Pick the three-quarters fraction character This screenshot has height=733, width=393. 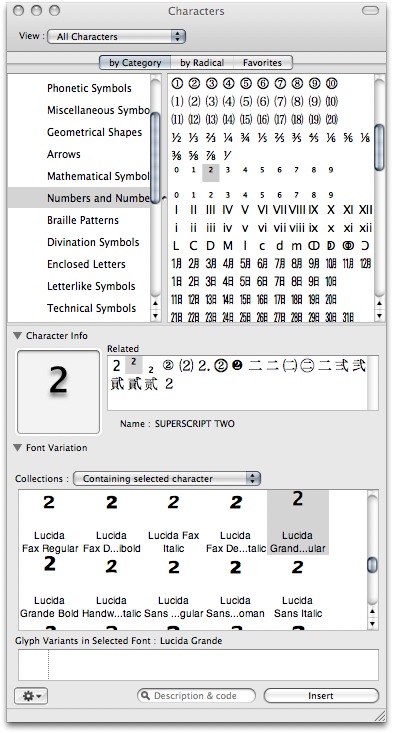(x=245, y=137)
